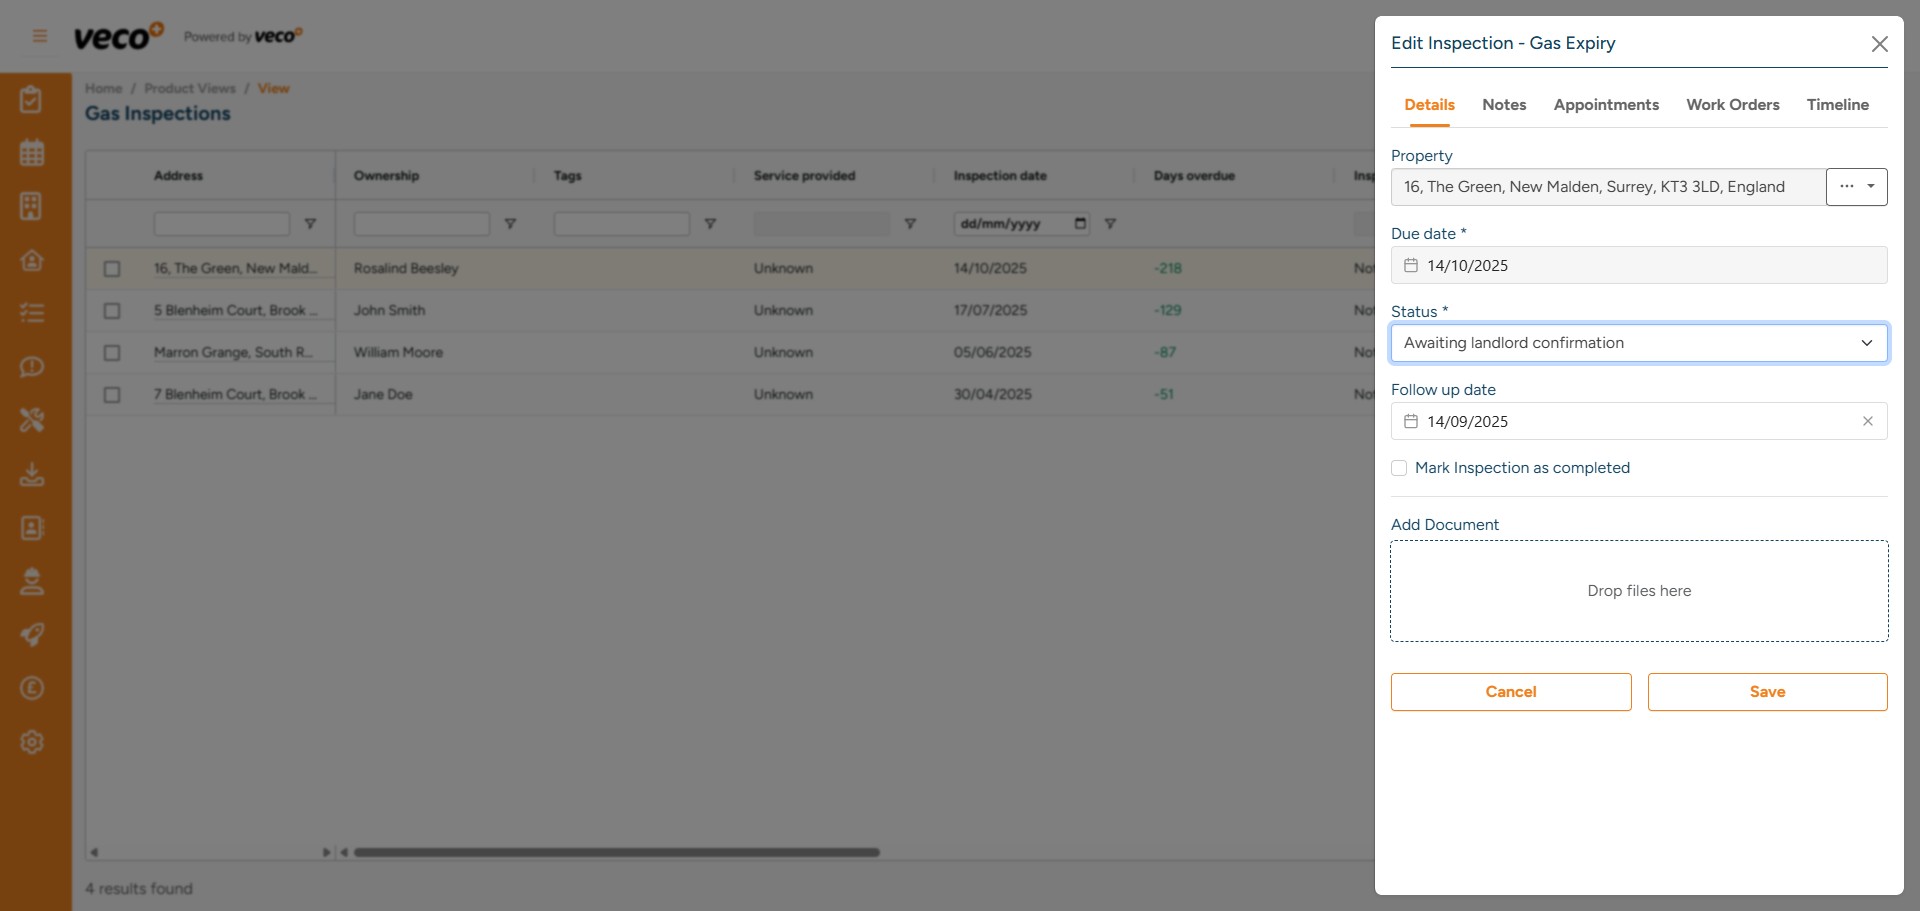Tick Mark Inspection as completed checkbox
Image resolution: width=1920 pixels, height=911 pixels.
pyautogui.click(x=1399, y=468)
